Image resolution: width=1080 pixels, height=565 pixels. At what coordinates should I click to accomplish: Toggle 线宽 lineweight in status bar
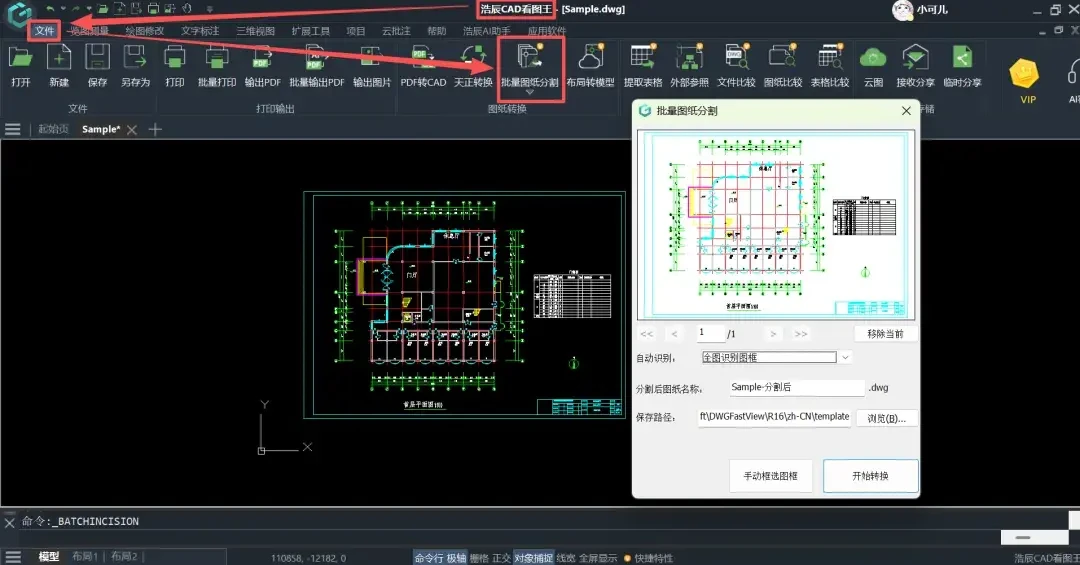click(565, 558)
